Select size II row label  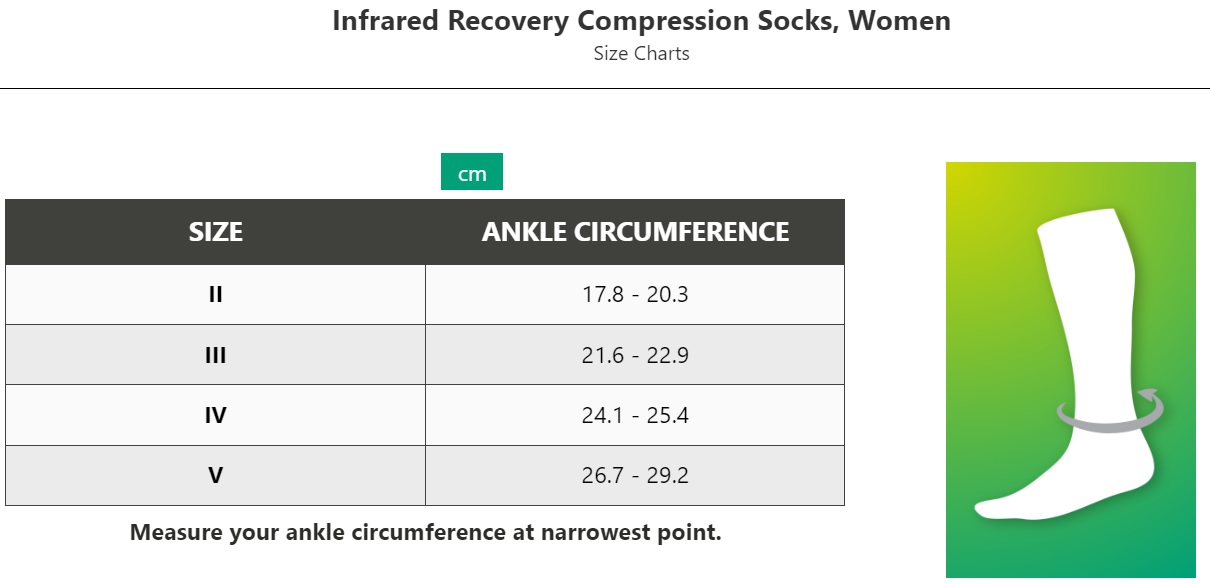pyautogui.click(x=216, y=295)
